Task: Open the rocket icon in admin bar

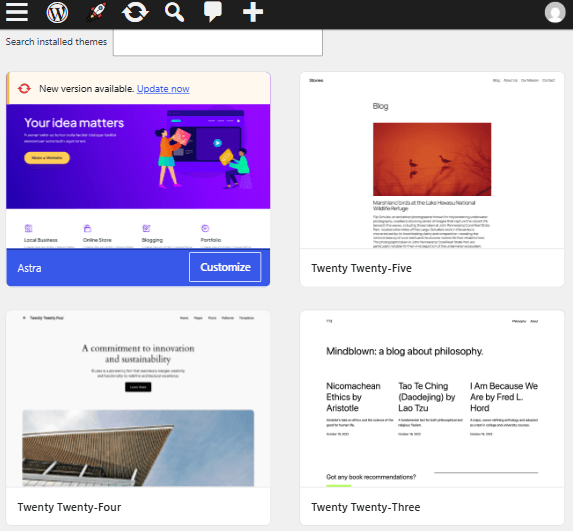Action: (x=96, y=12)
